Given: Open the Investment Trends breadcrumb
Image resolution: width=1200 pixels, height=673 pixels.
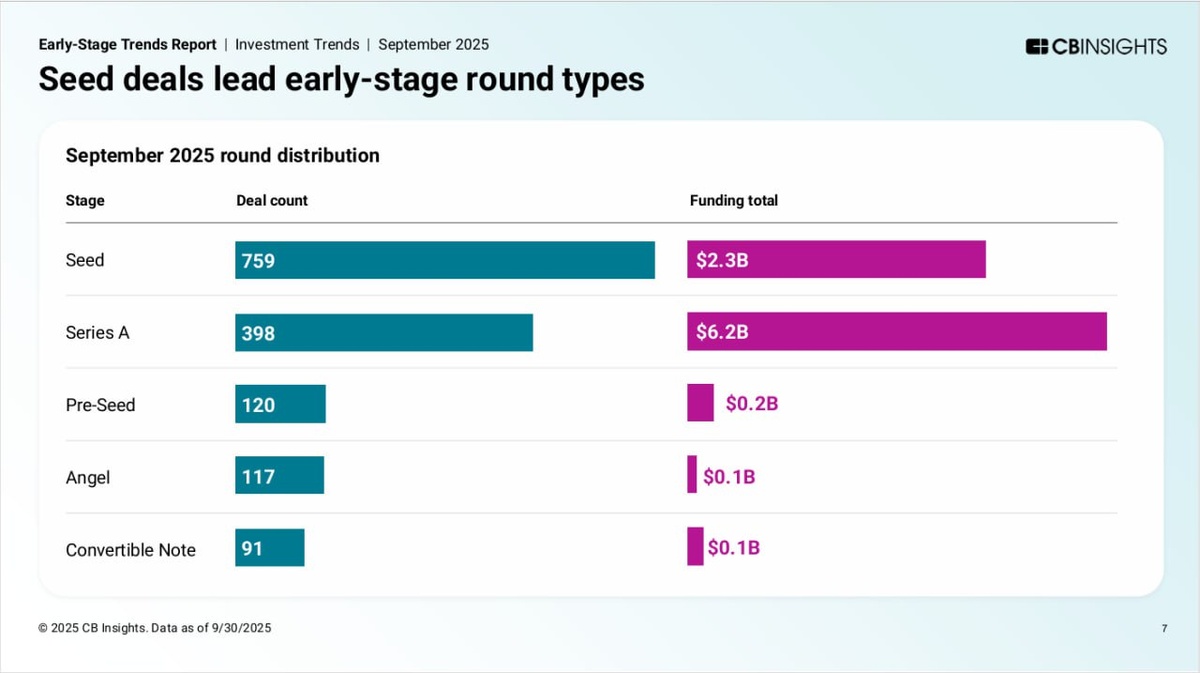Looking at the screenshot, I should (297, 44).
